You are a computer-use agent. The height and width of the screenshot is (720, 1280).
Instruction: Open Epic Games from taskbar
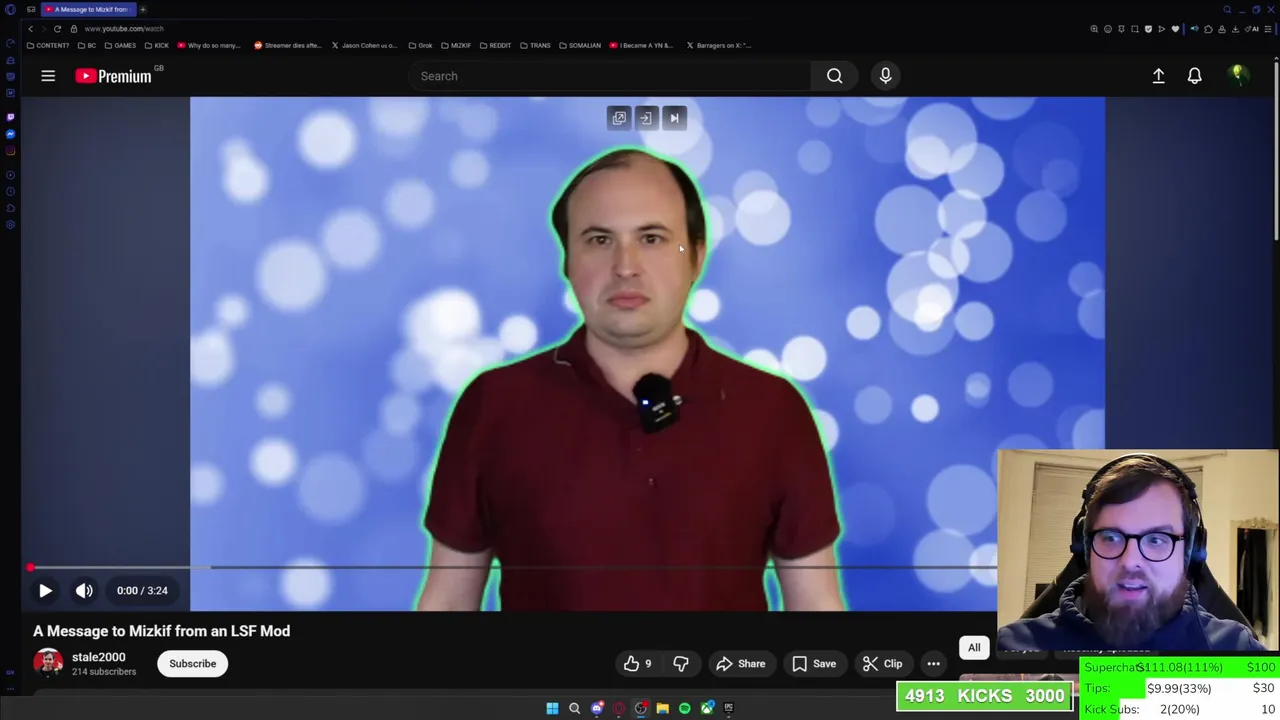click(x=729, y=708)
